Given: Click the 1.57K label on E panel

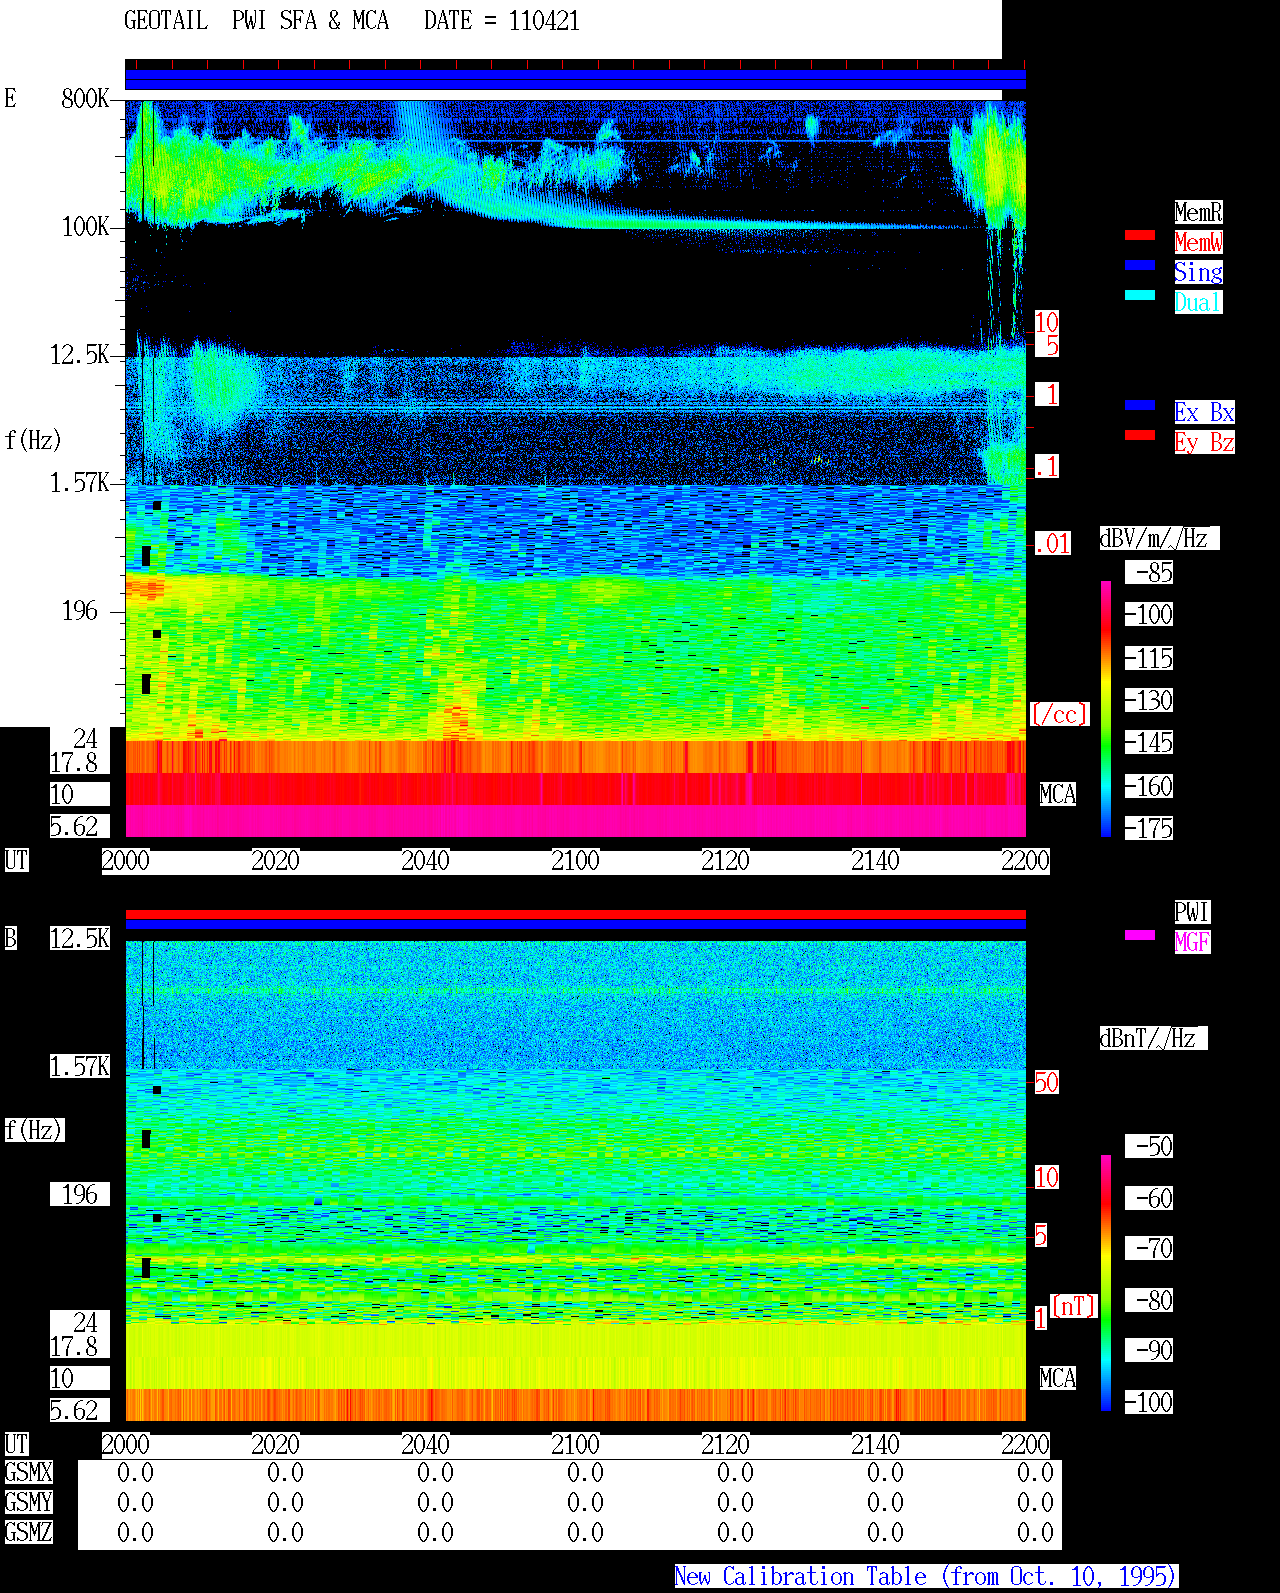Looking at the screenshot, I should pos(80,482).
